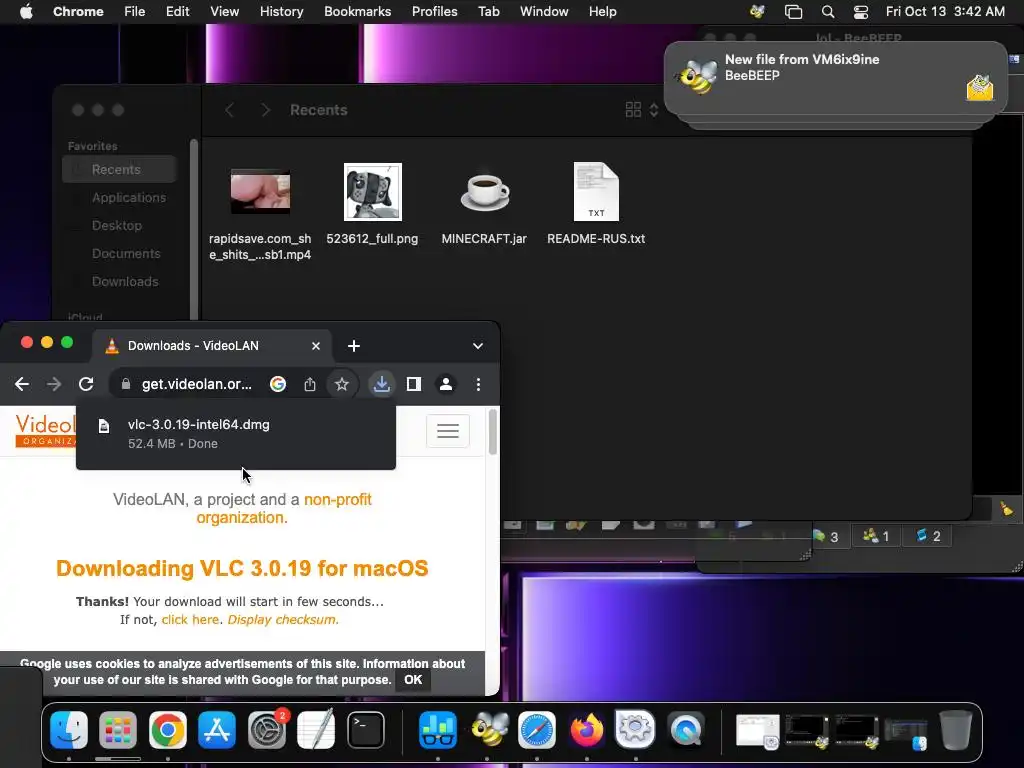
Task: Open Chrome profile avatar icon
Action: coord(446,384)
